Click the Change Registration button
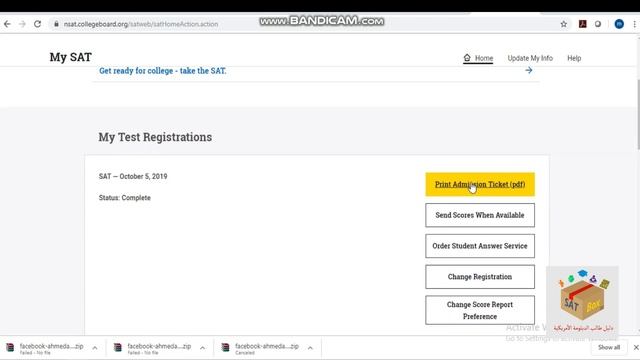 point(480,277)
